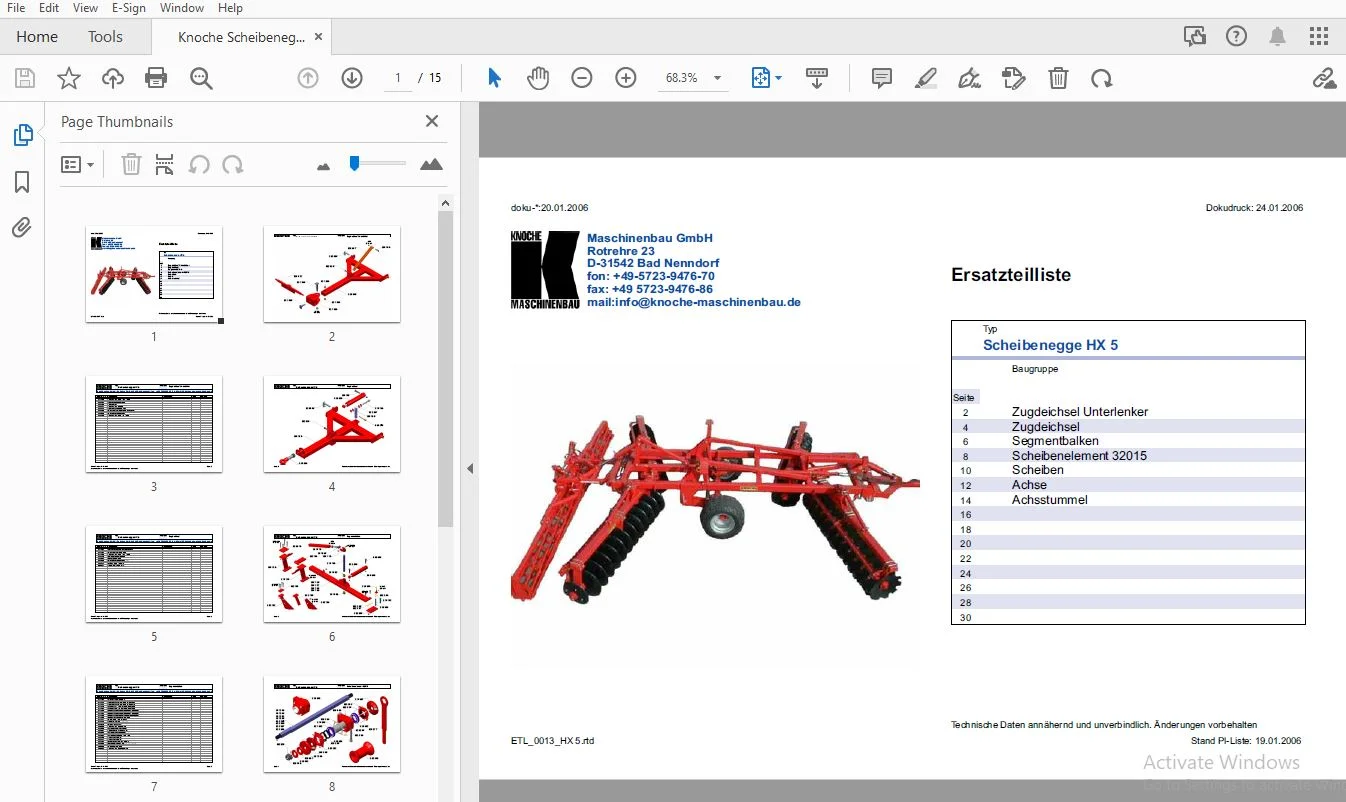
Task: Print the document using printer icon
Action: click(x=156, y=78)
